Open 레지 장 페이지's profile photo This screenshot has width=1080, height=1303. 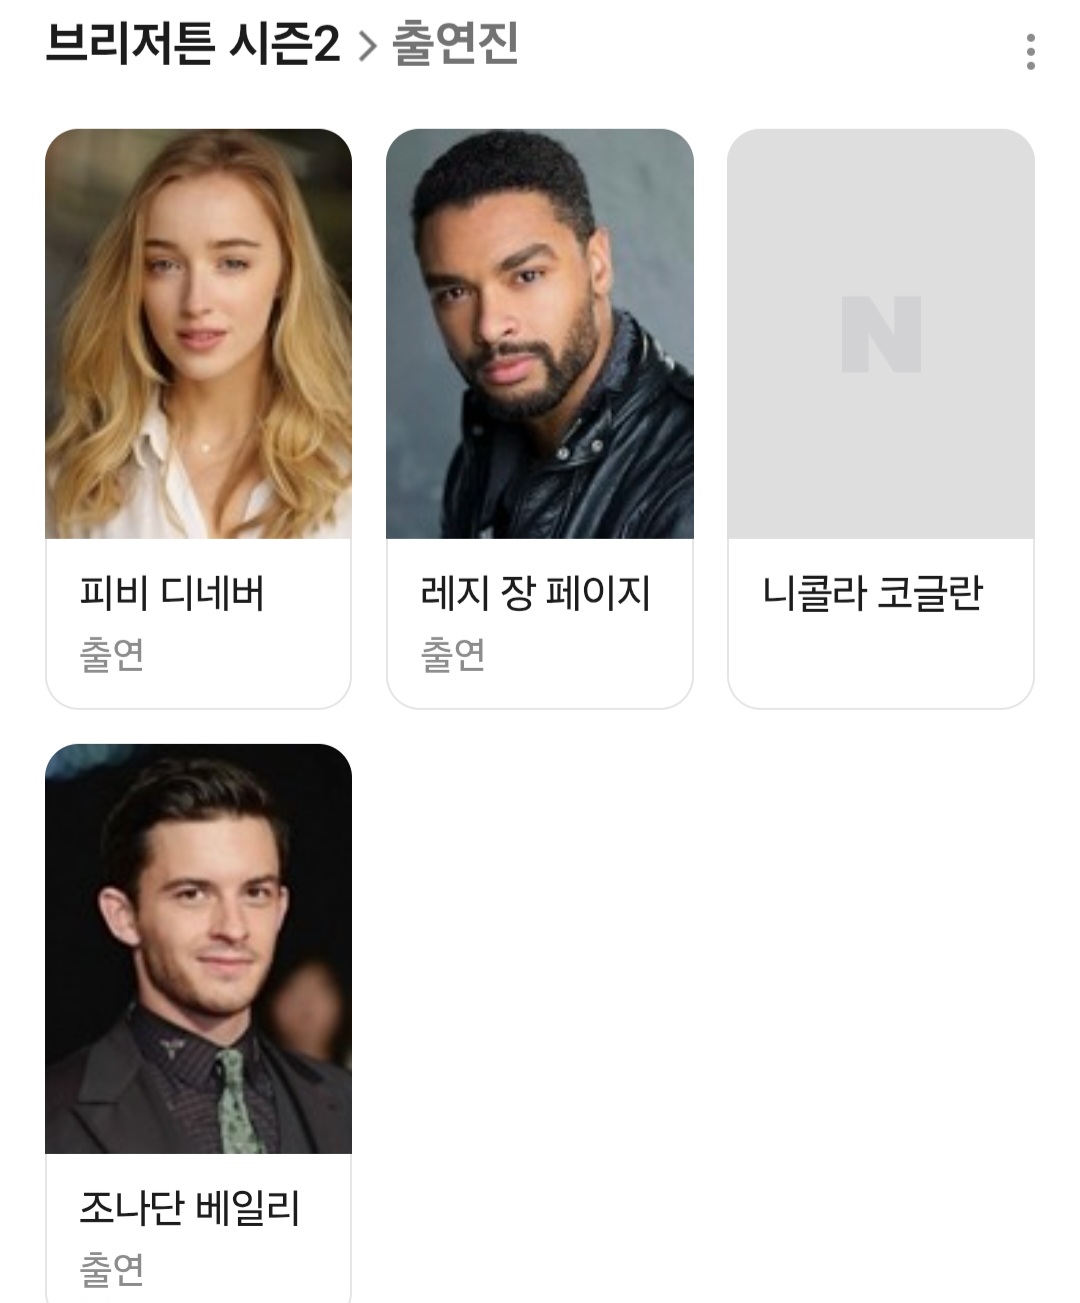[540, 334]
